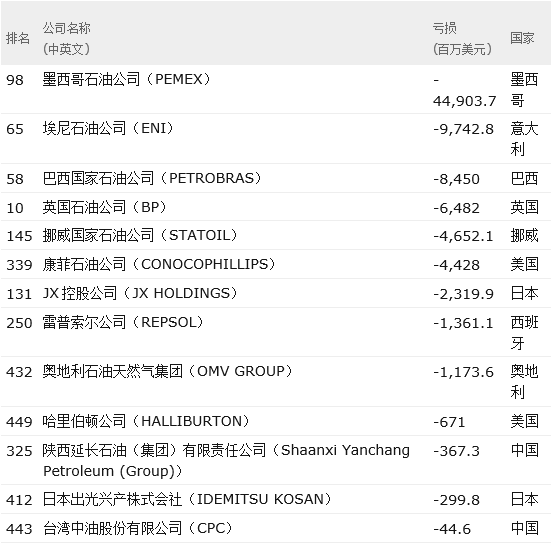This screenshot has width=552, height=559.
Task: Click the 国家 column header
Action: tap(522, 38)
